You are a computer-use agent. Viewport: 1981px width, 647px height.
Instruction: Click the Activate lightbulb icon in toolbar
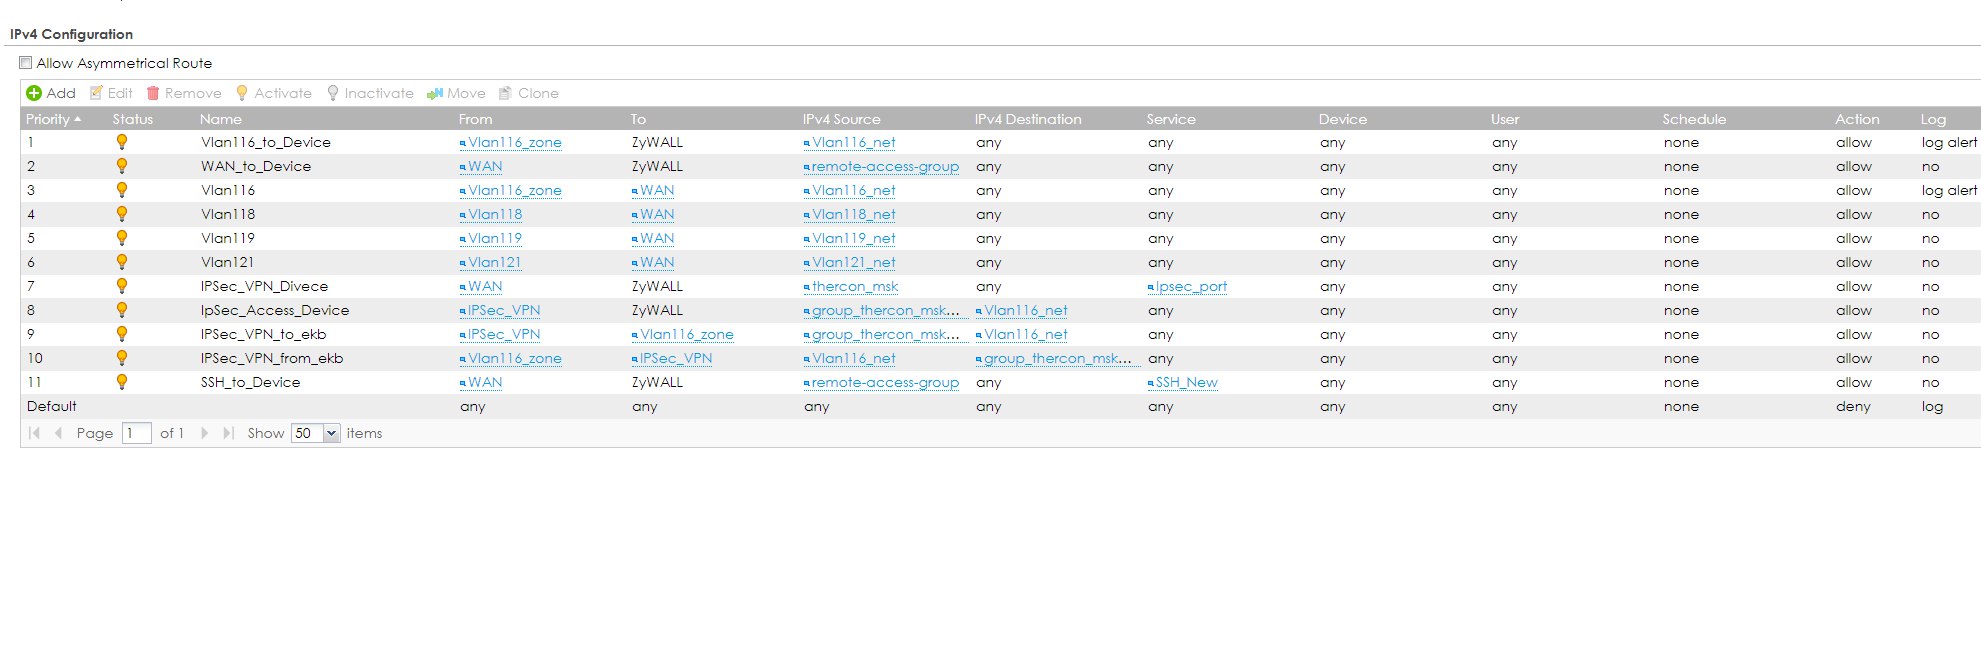[241, 93]
